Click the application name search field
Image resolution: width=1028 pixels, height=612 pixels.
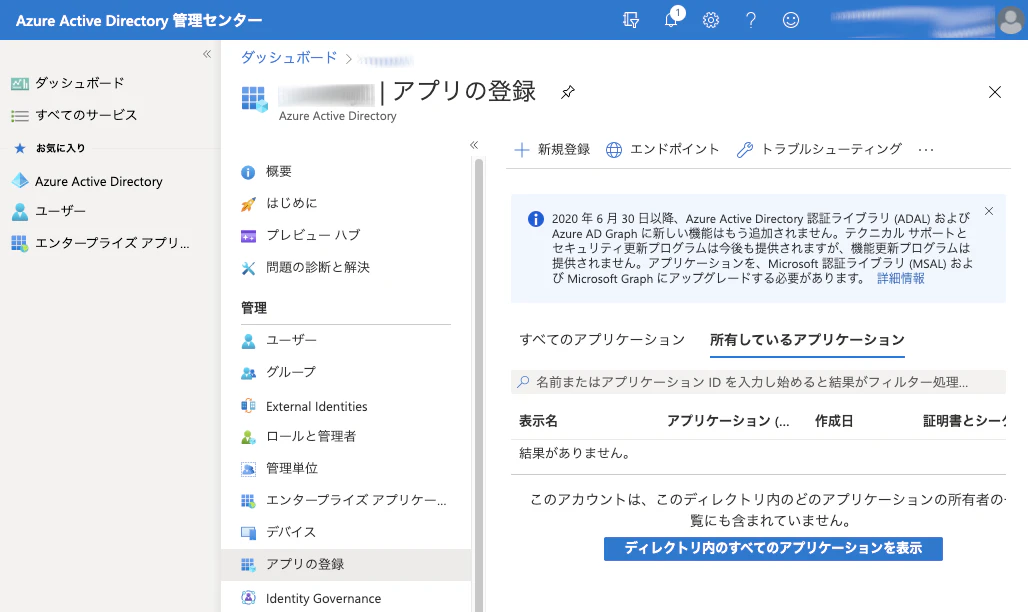pos(758,382)
